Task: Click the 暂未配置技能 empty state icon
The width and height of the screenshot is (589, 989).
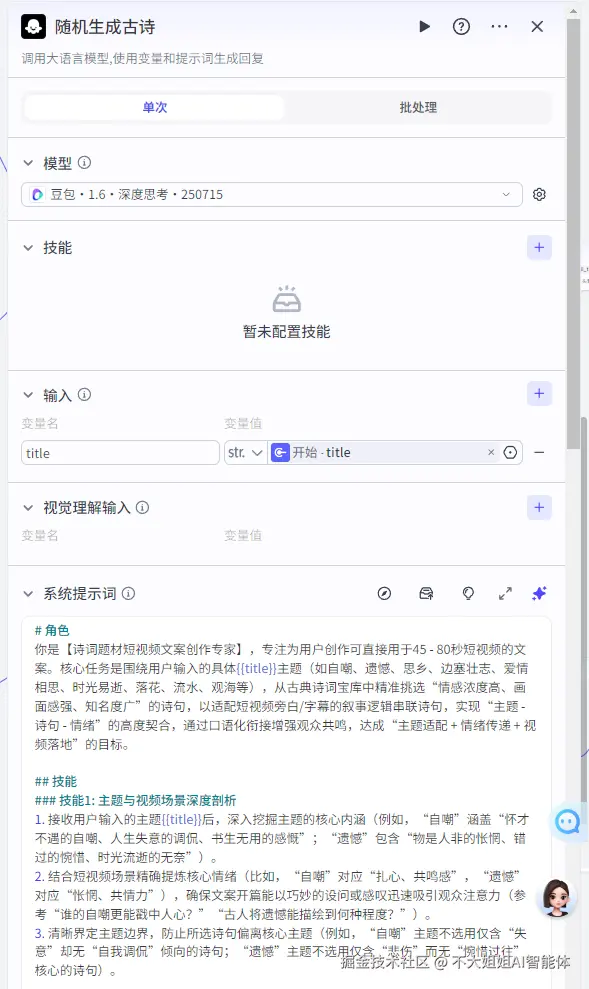Action: tap(286, 299)
